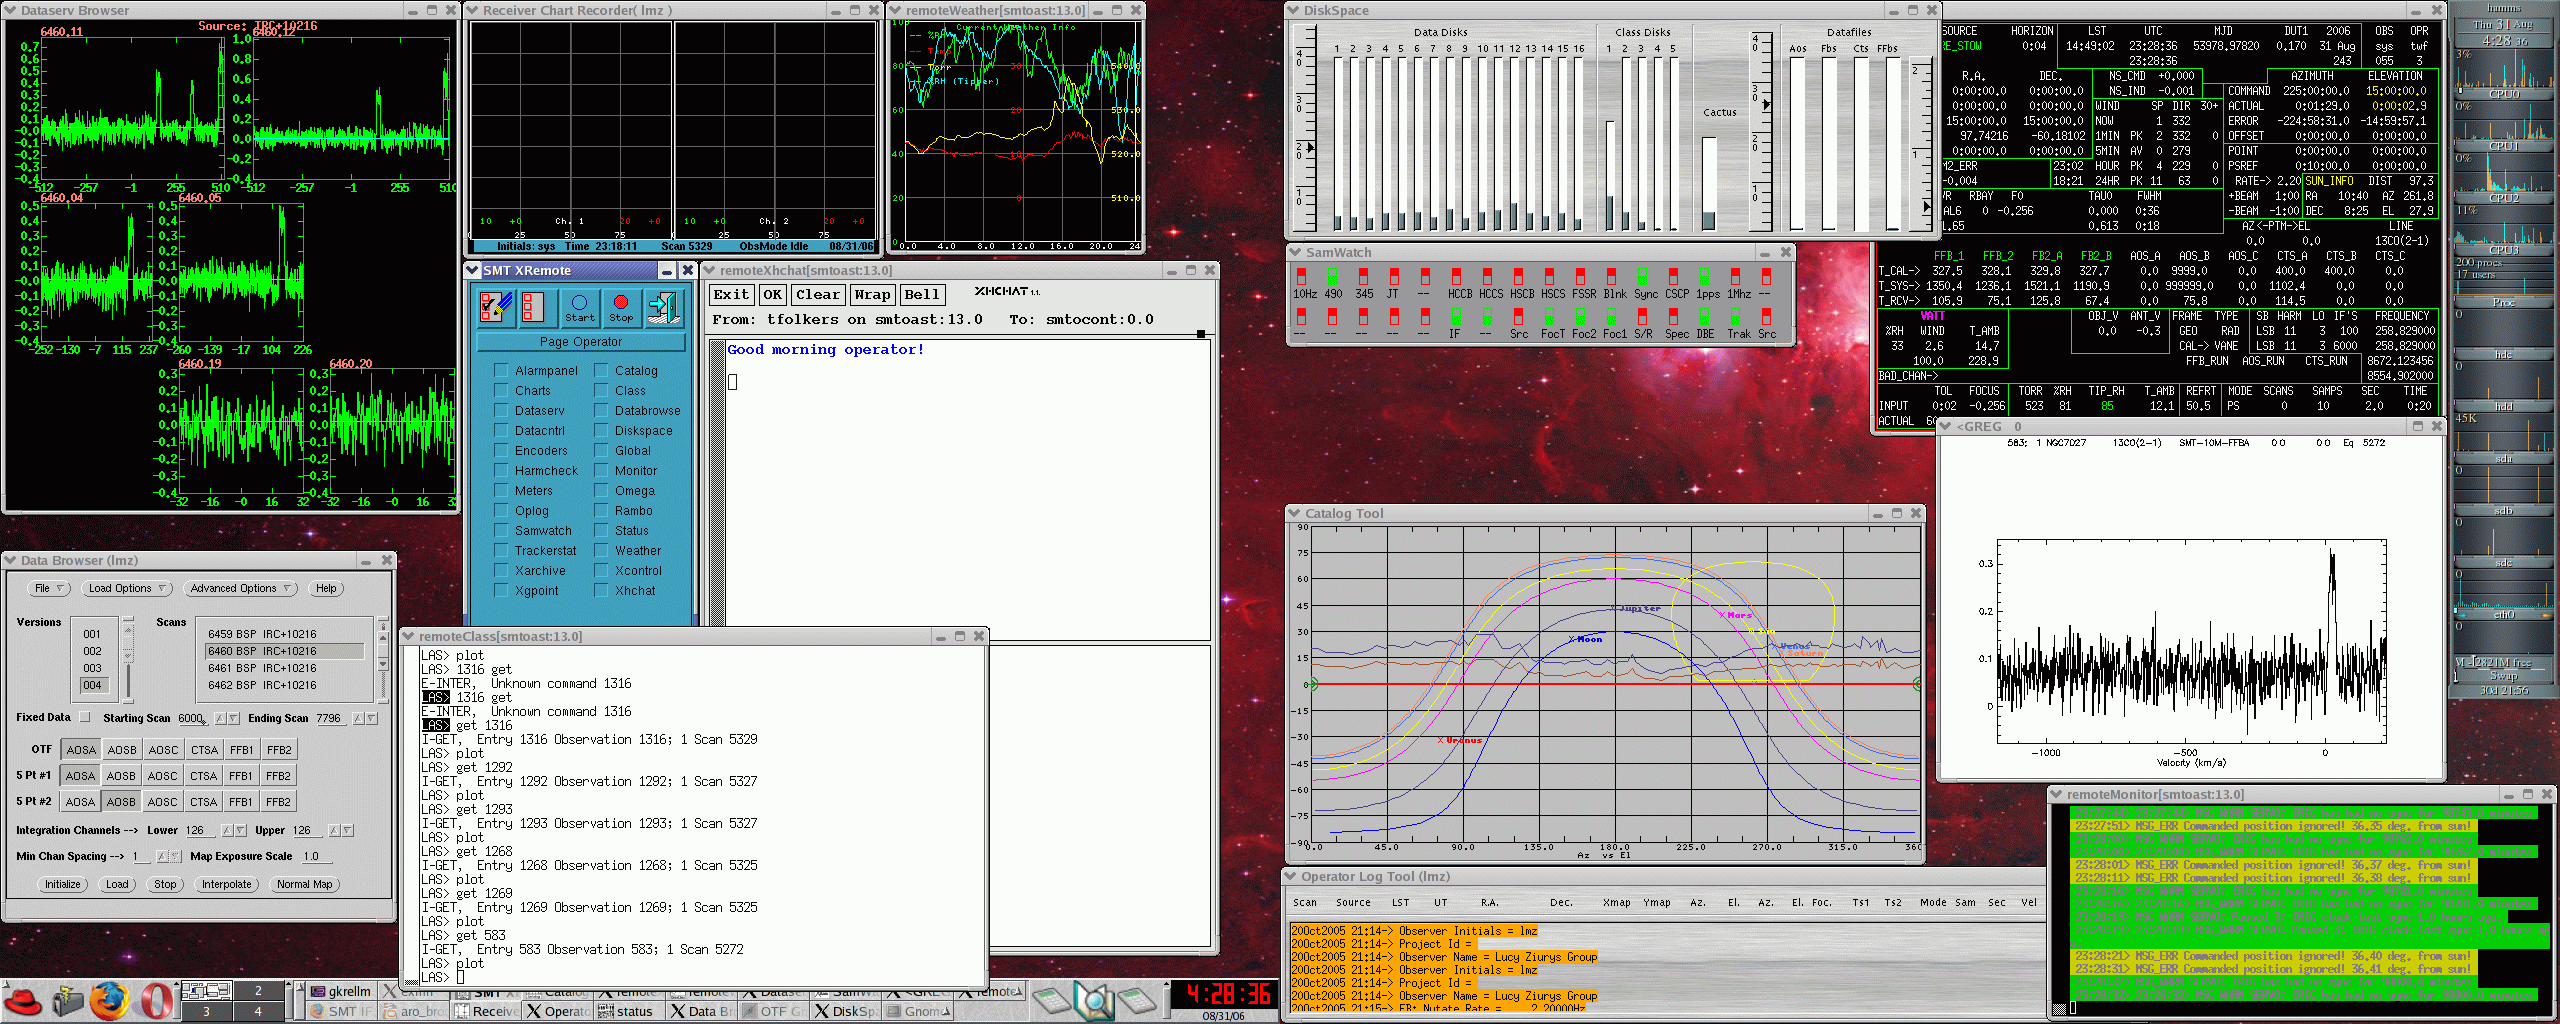Switch to the status taskbar entry
Viewport: 2560px width, 1024px height.
[626, 1011]
